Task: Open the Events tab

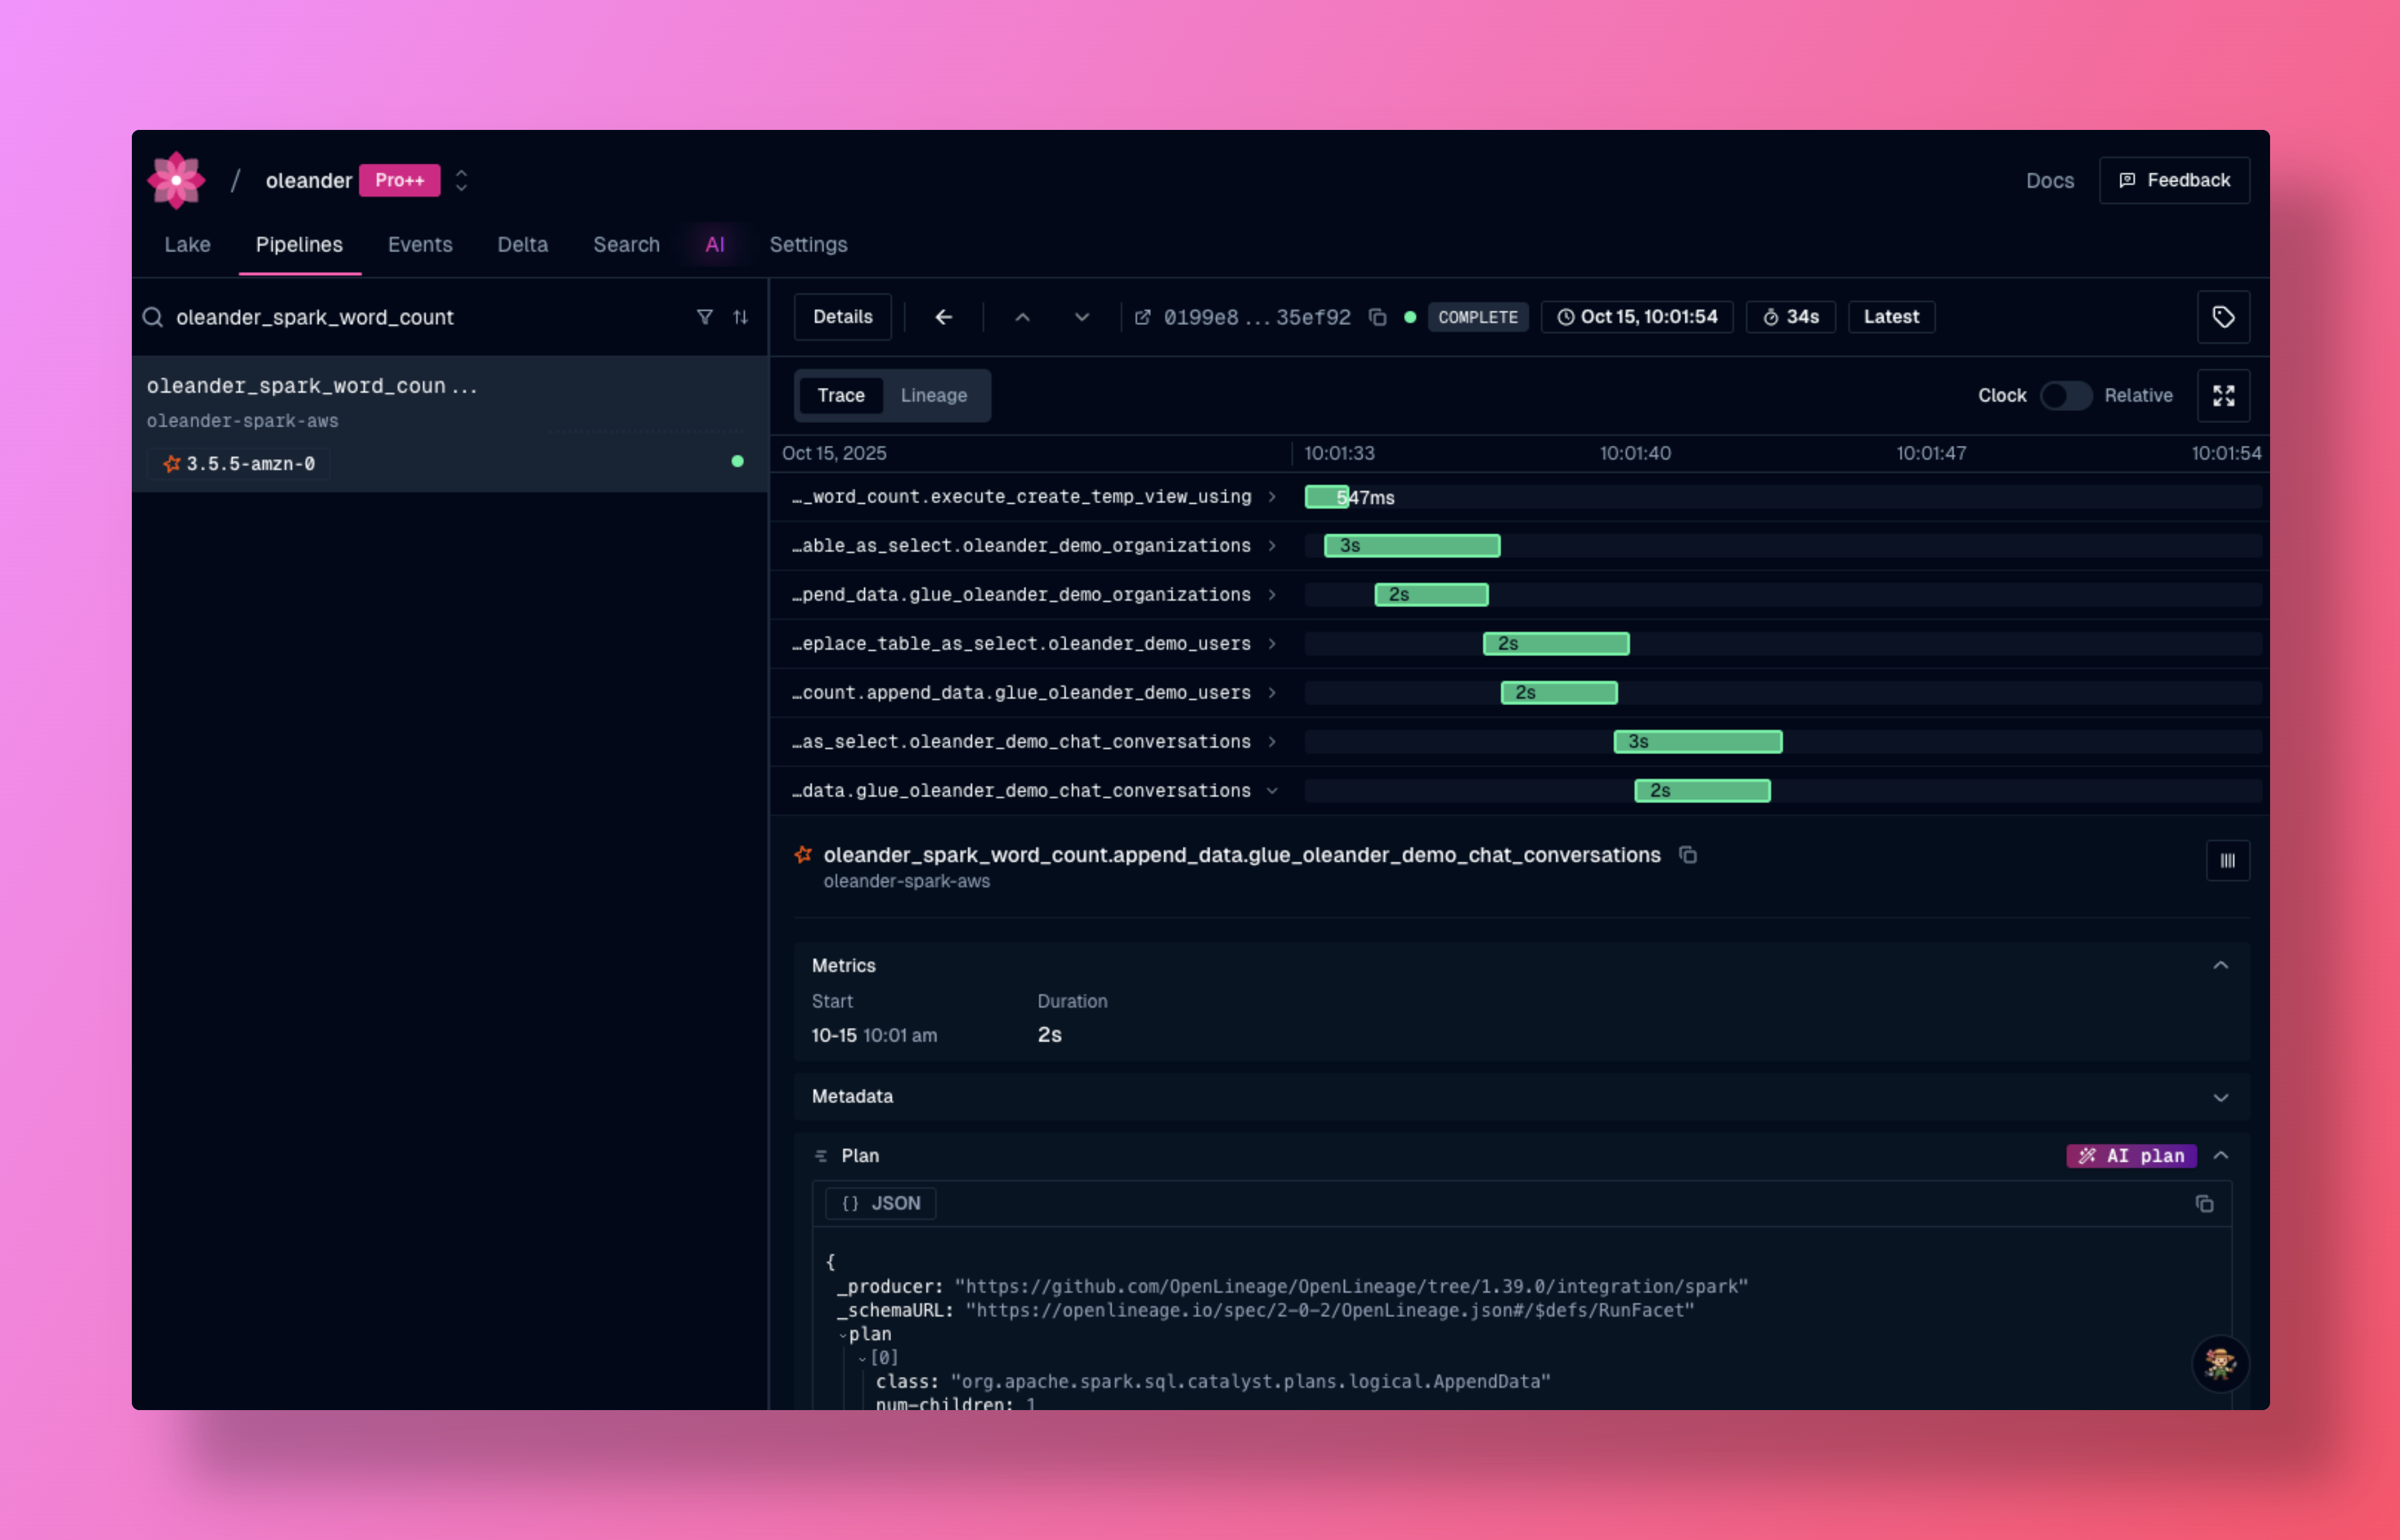Action: (x=420, y=245)
